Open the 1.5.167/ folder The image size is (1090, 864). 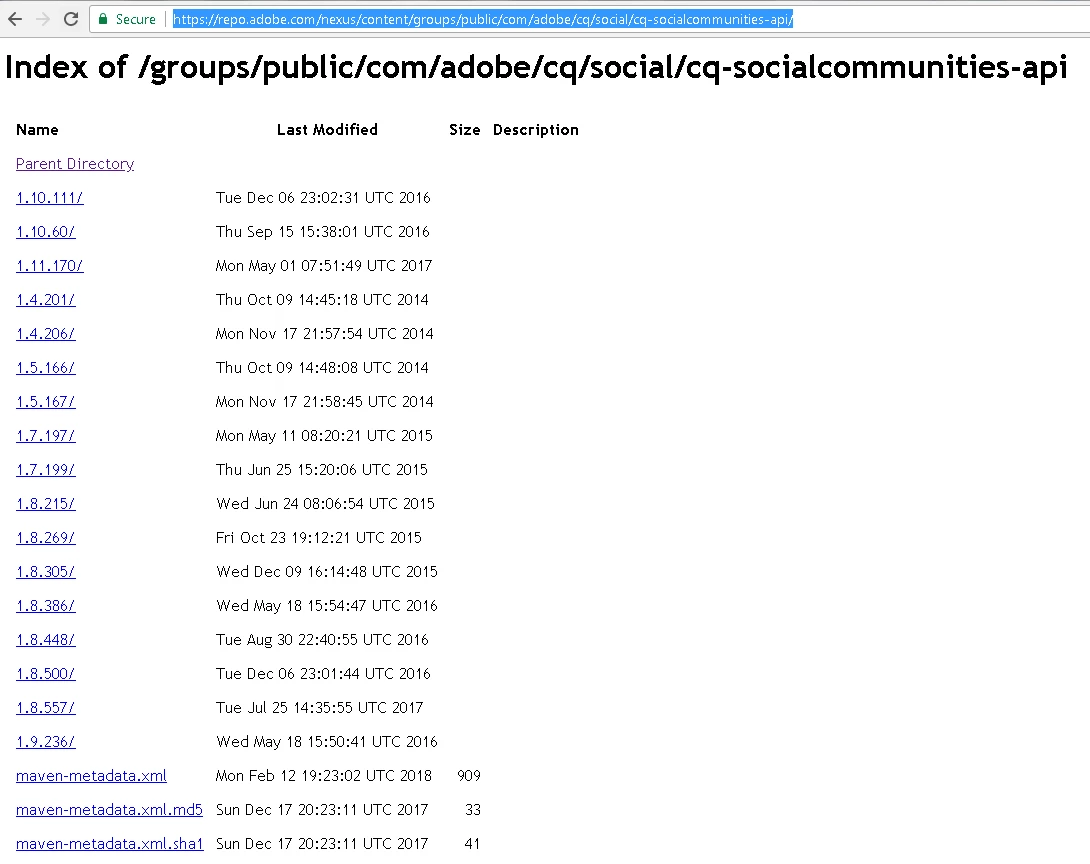tap(46, 402)
